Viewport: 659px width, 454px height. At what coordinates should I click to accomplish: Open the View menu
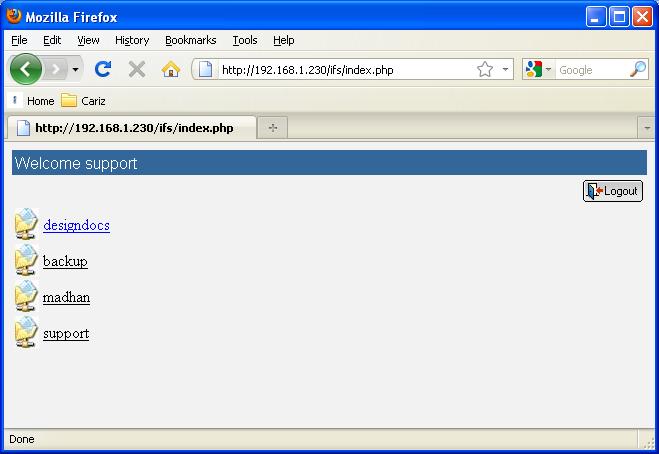pos(88,40)
